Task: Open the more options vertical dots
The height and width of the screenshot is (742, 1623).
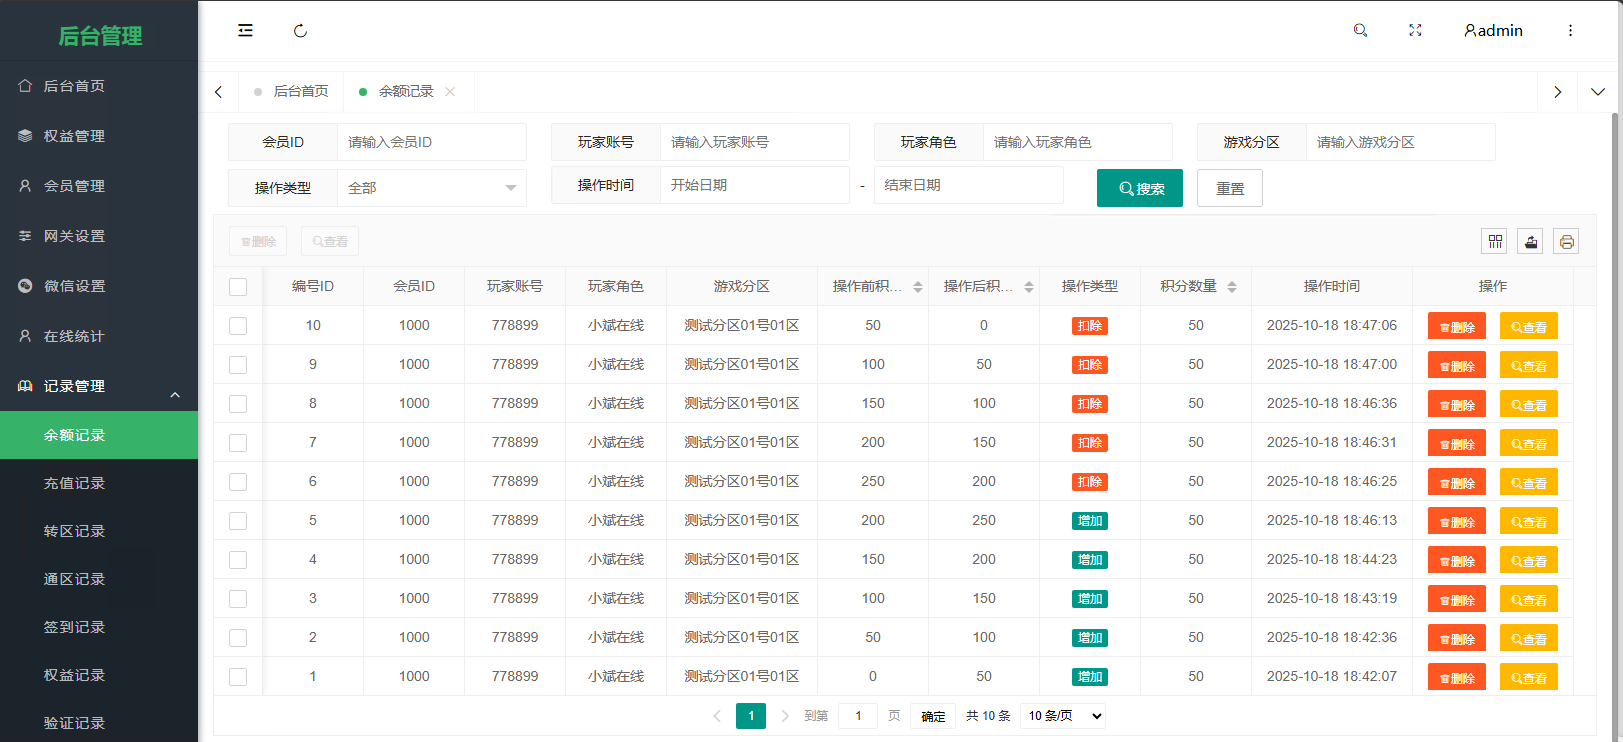Action: [1570, 31]
